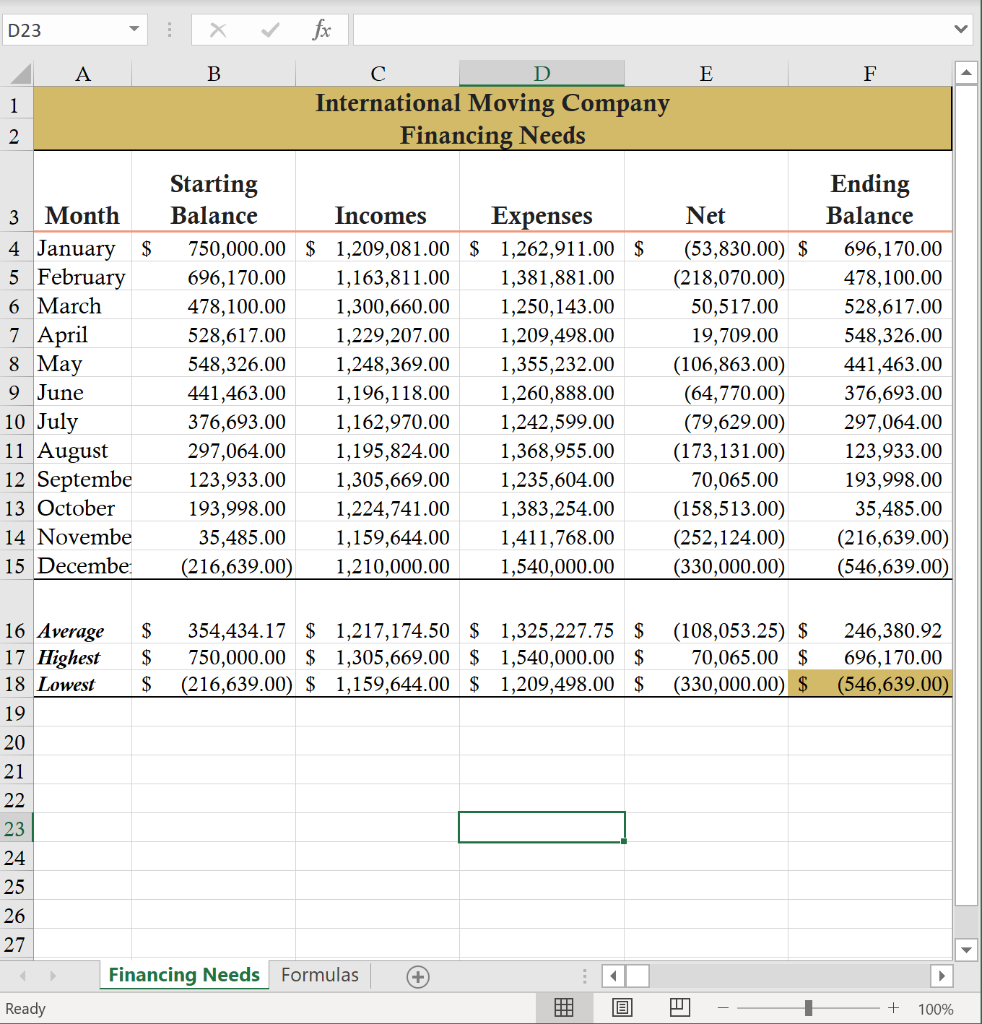
Task: Switch to the Formulas sheet tab
Action: click(x=319, y=975)
